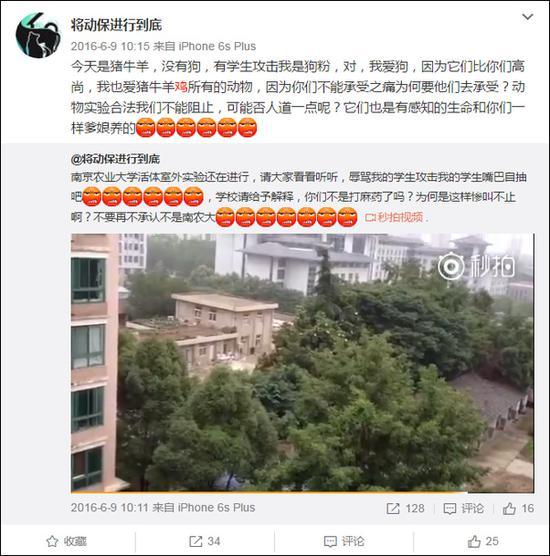Viewport: 550px width, 556px height.
Task: Click timestamp 2016-6-9 10:15 of post
Action: 110,46
